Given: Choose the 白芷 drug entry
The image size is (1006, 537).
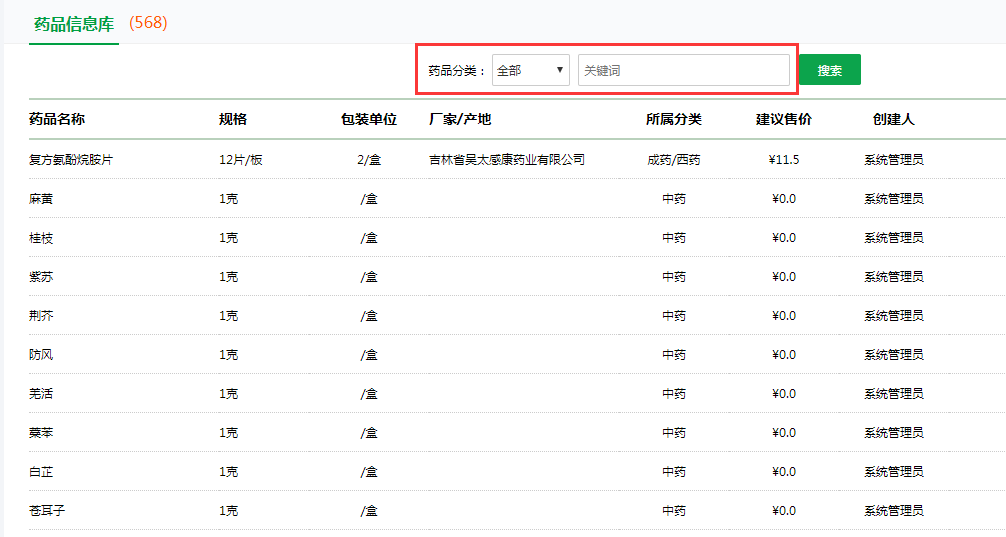Looking at the screenshot, I should coord(41,472).
